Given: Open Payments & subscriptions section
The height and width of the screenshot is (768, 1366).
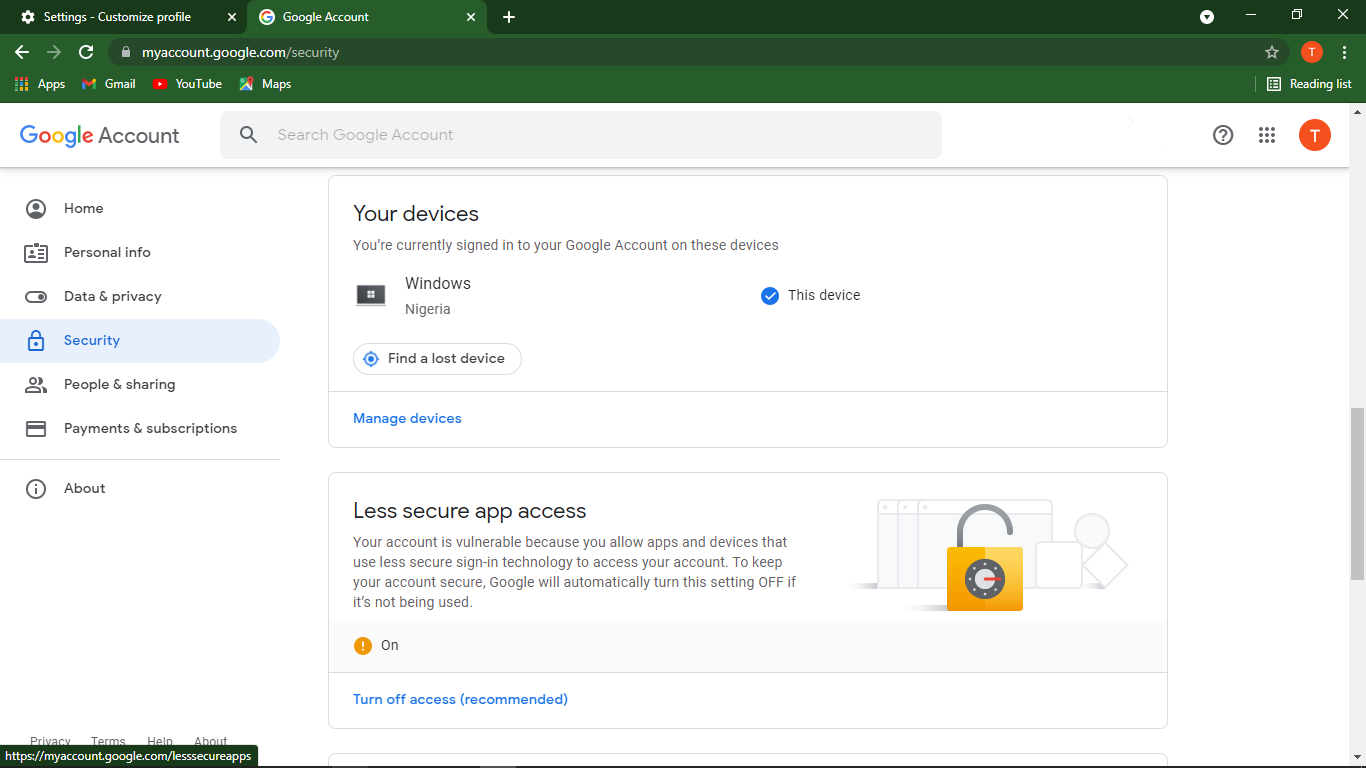Looking at the screenshot, I should 140,429.
